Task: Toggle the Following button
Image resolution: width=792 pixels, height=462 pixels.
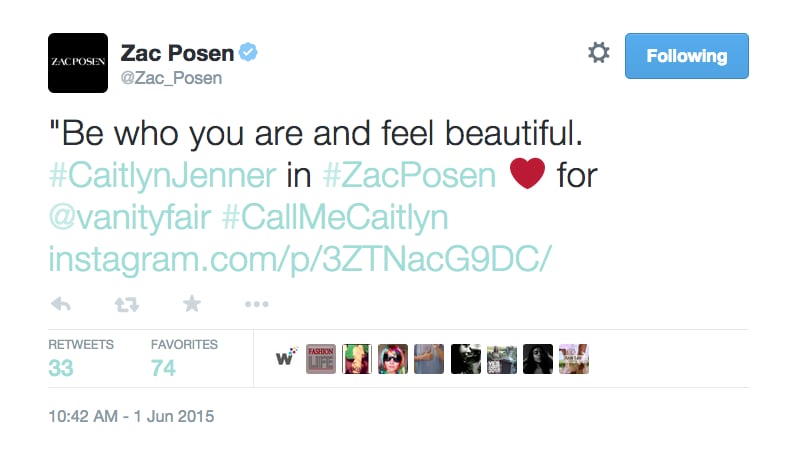Action: coord(686,56)
